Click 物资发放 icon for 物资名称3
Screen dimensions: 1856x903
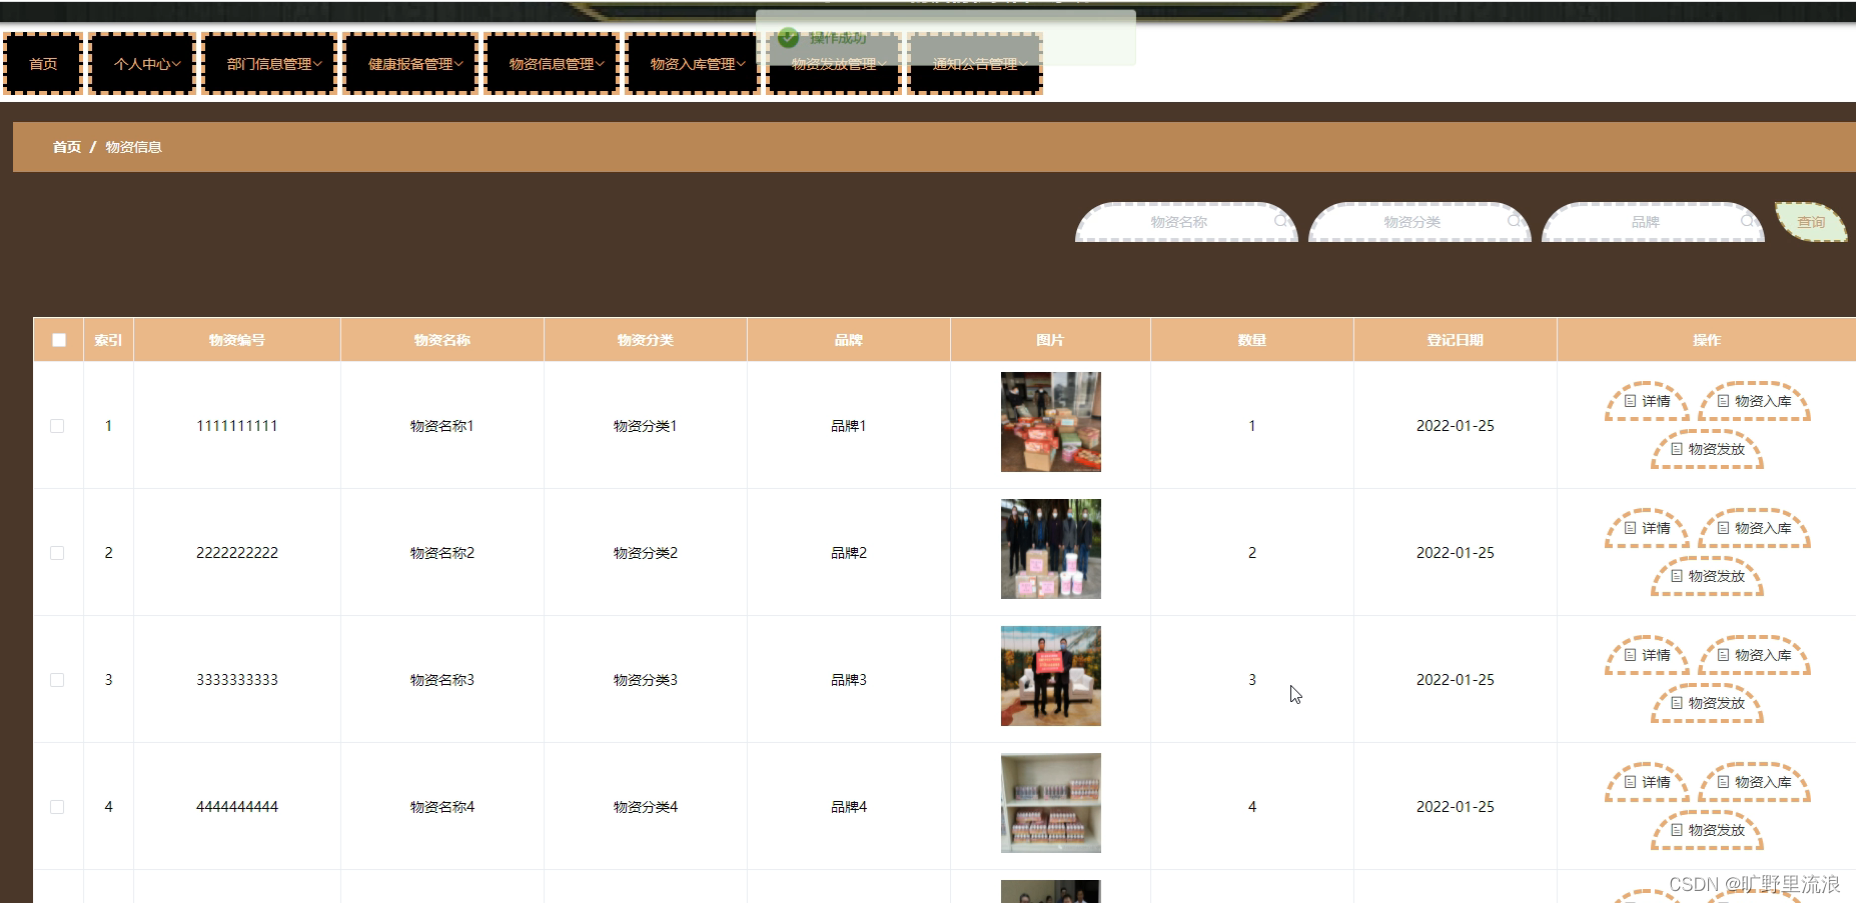coord(1706,703)
